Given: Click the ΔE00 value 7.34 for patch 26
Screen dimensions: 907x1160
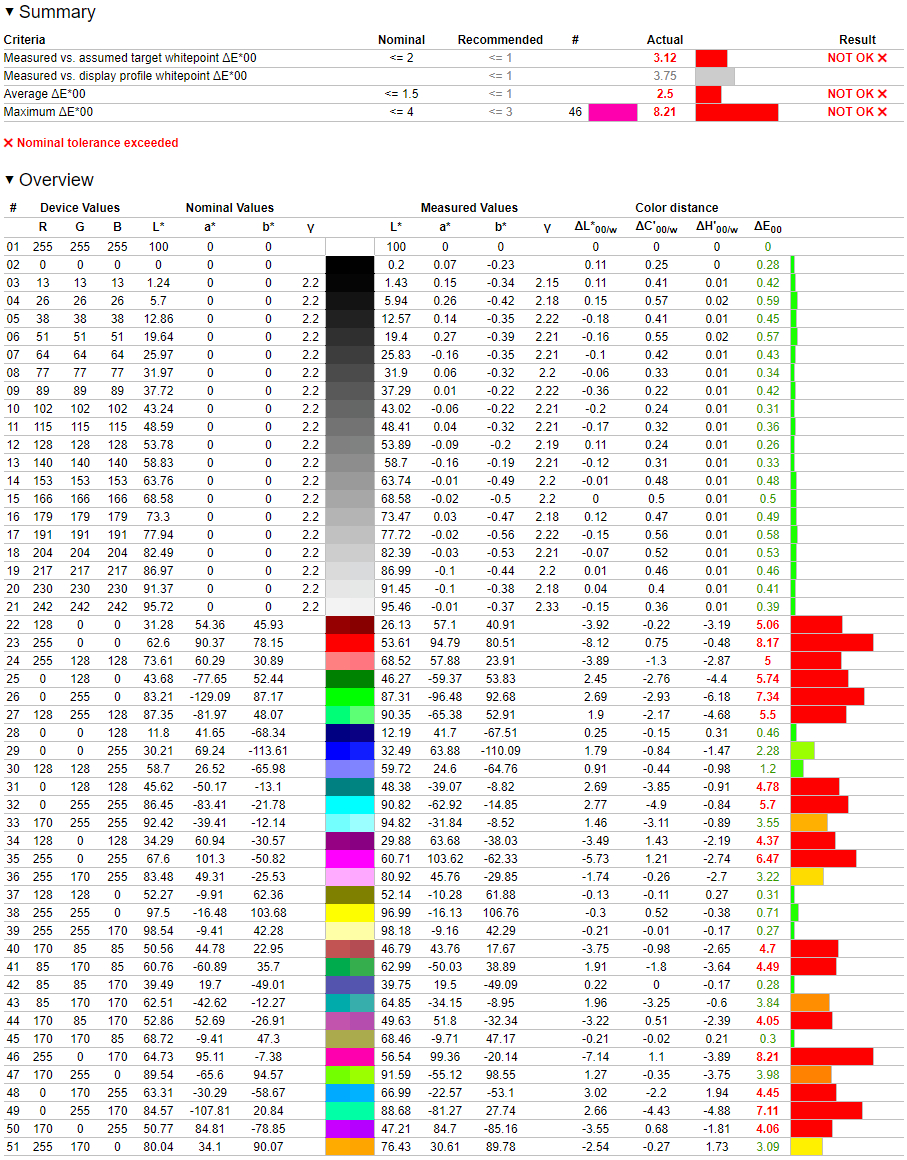Looking at the screenshot, I should 767,697.
